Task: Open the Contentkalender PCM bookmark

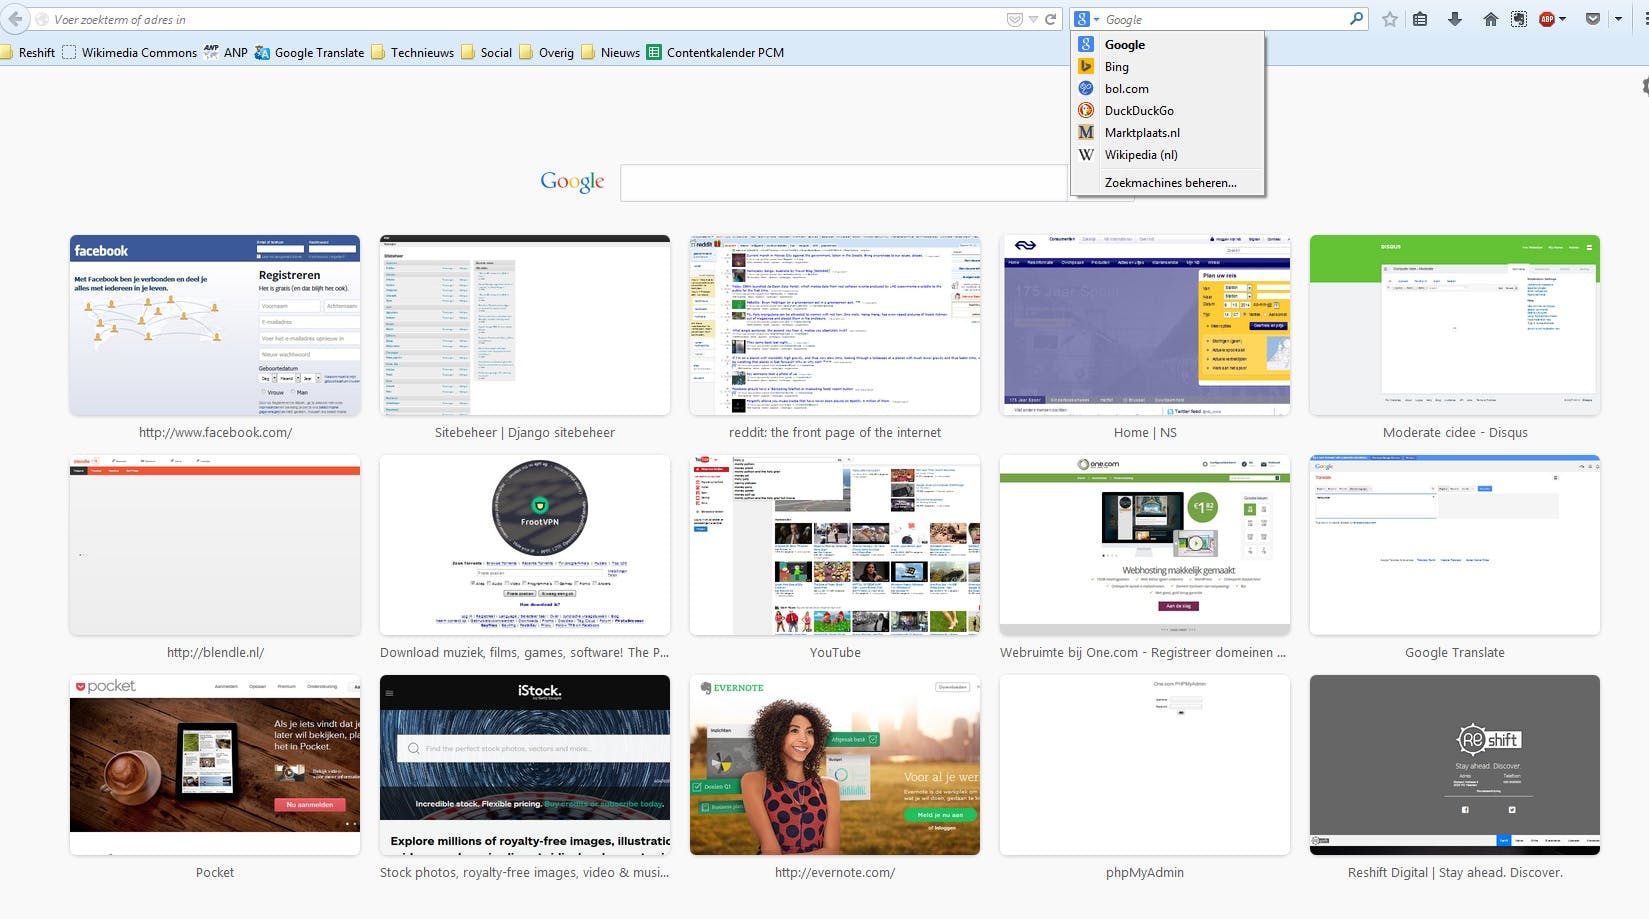Action: tap(715, 53)
